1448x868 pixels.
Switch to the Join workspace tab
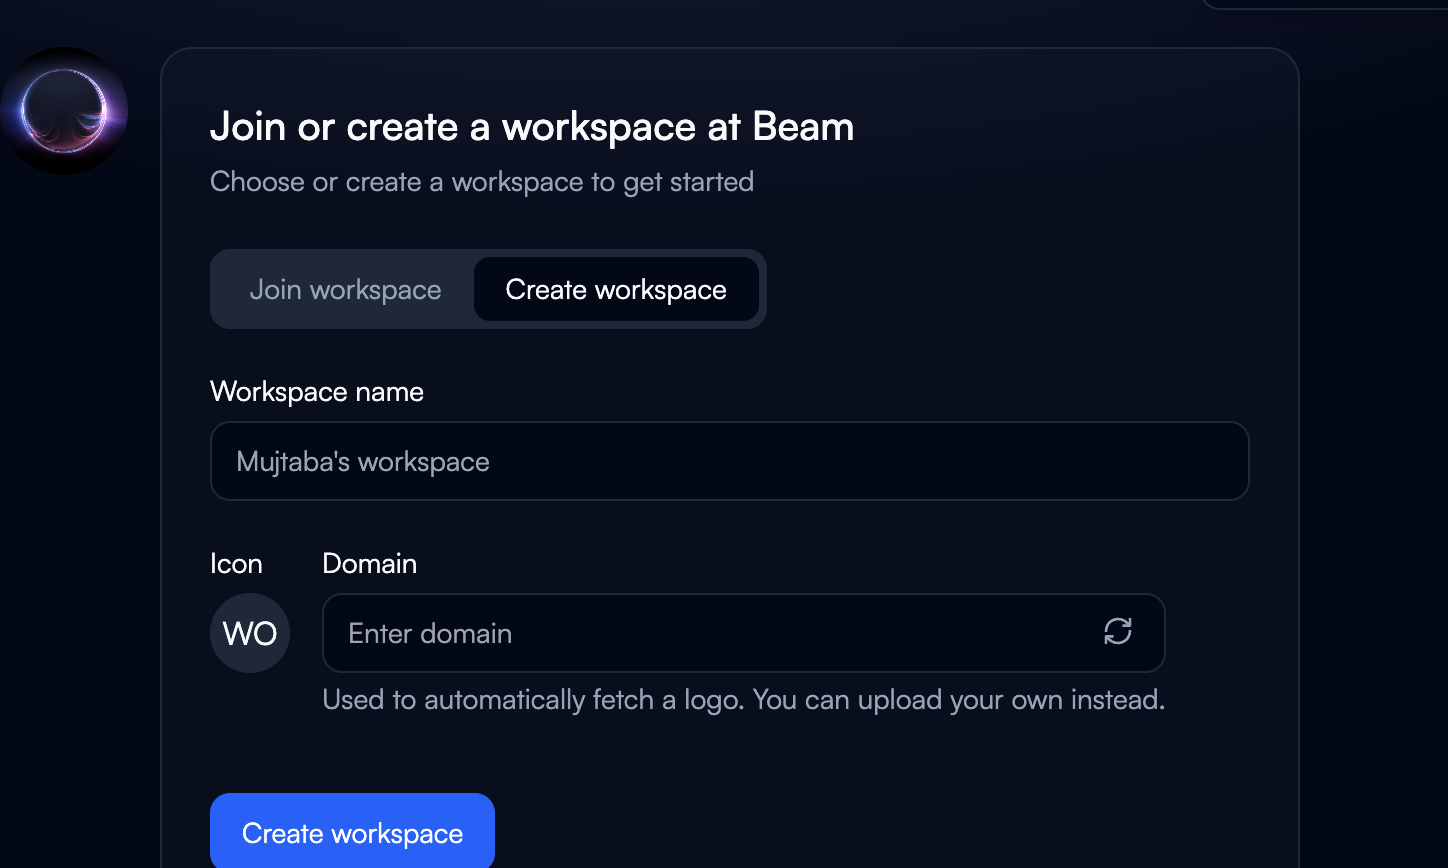[x=345, y=290]
